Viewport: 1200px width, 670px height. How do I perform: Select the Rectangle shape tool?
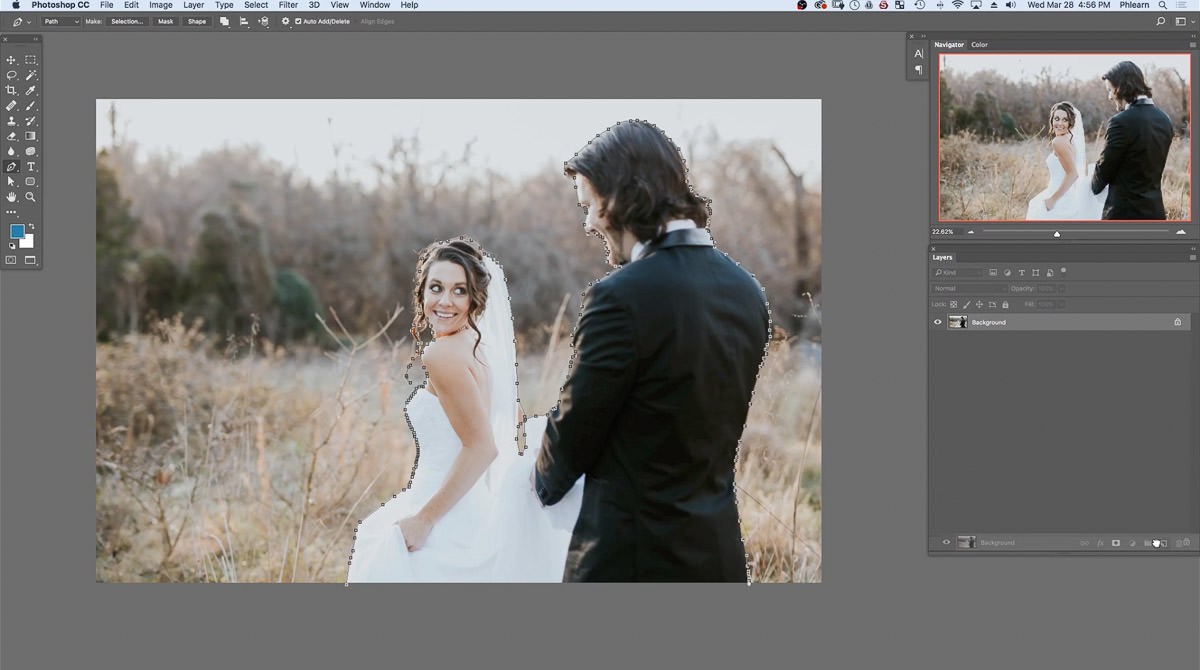click(31, 182)
